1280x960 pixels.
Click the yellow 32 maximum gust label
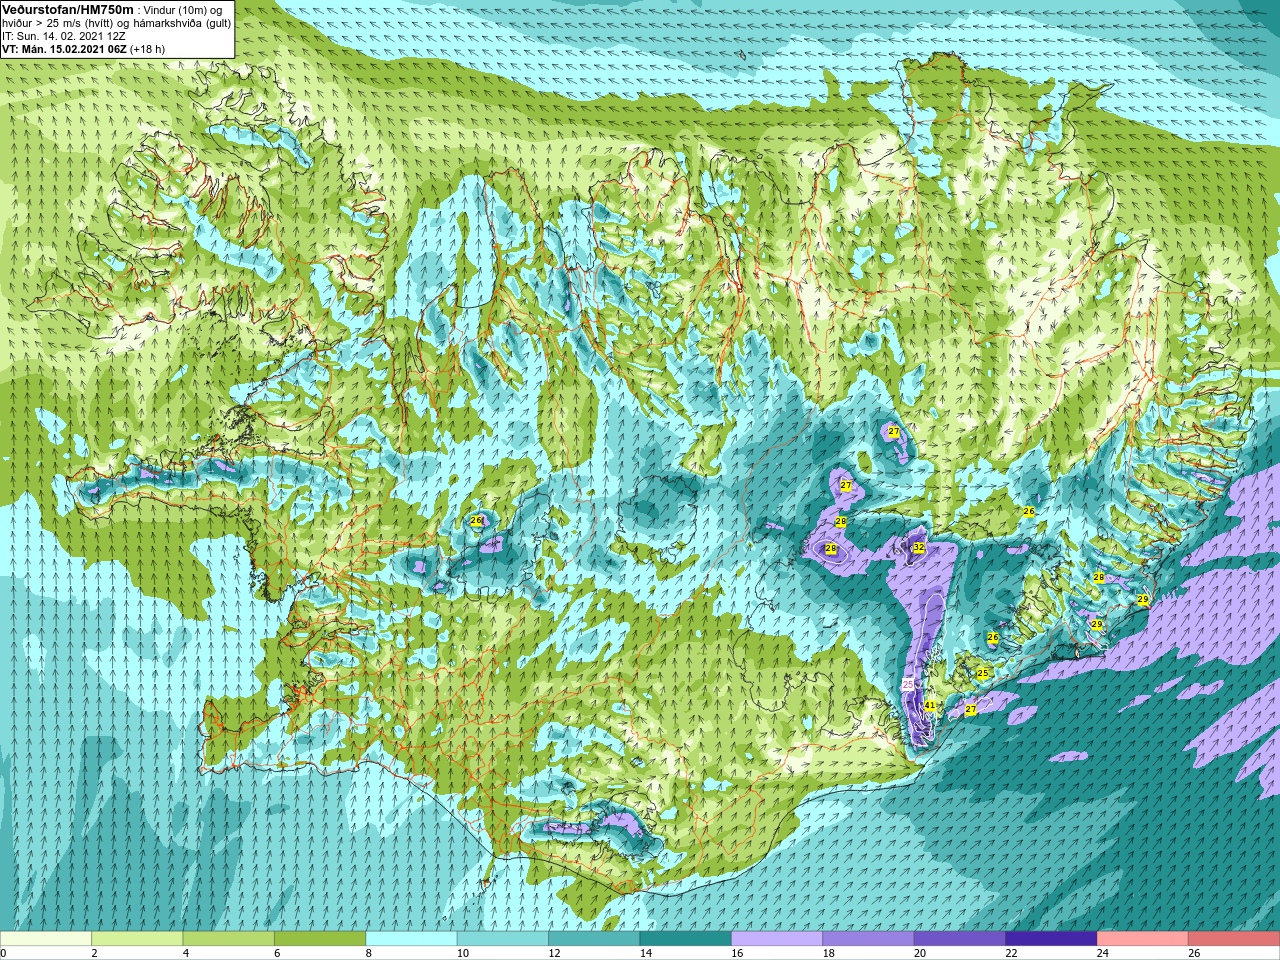[x=918, y=547]
